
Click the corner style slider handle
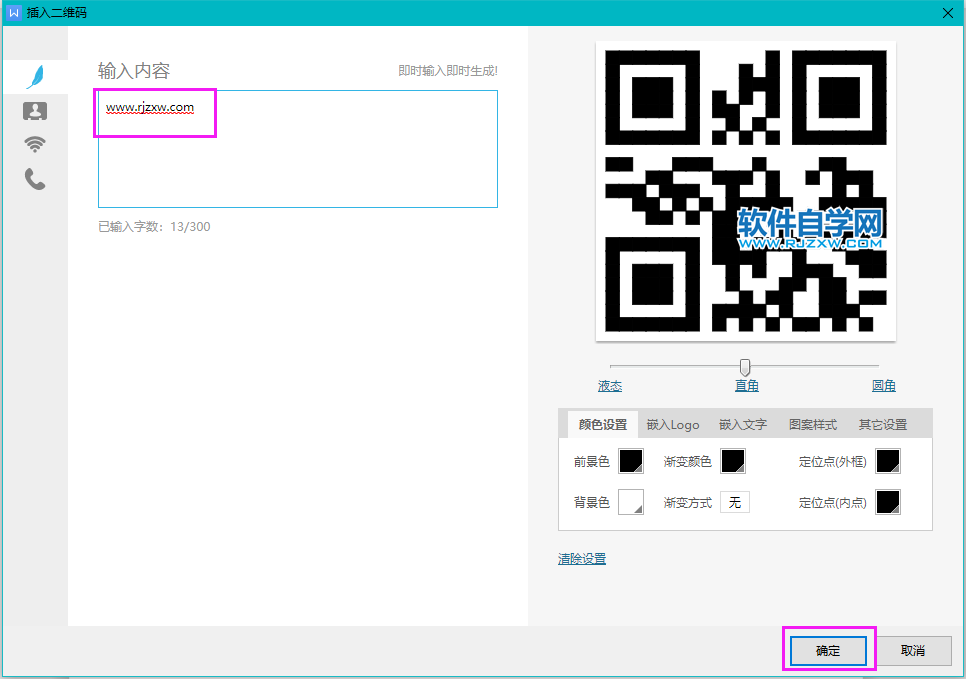[x=744, y=366]
